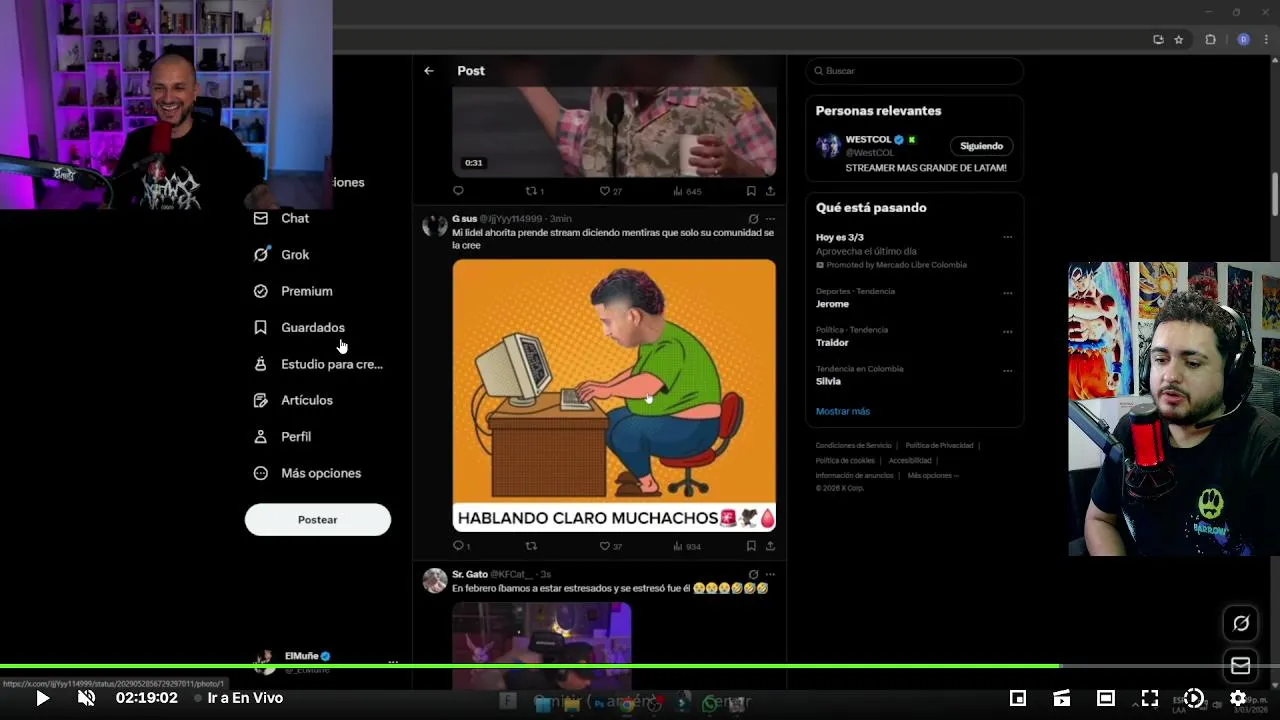1280x720 pixels.
Task: Enable picture-in-picture in the player
Action: coord(1018,698)
